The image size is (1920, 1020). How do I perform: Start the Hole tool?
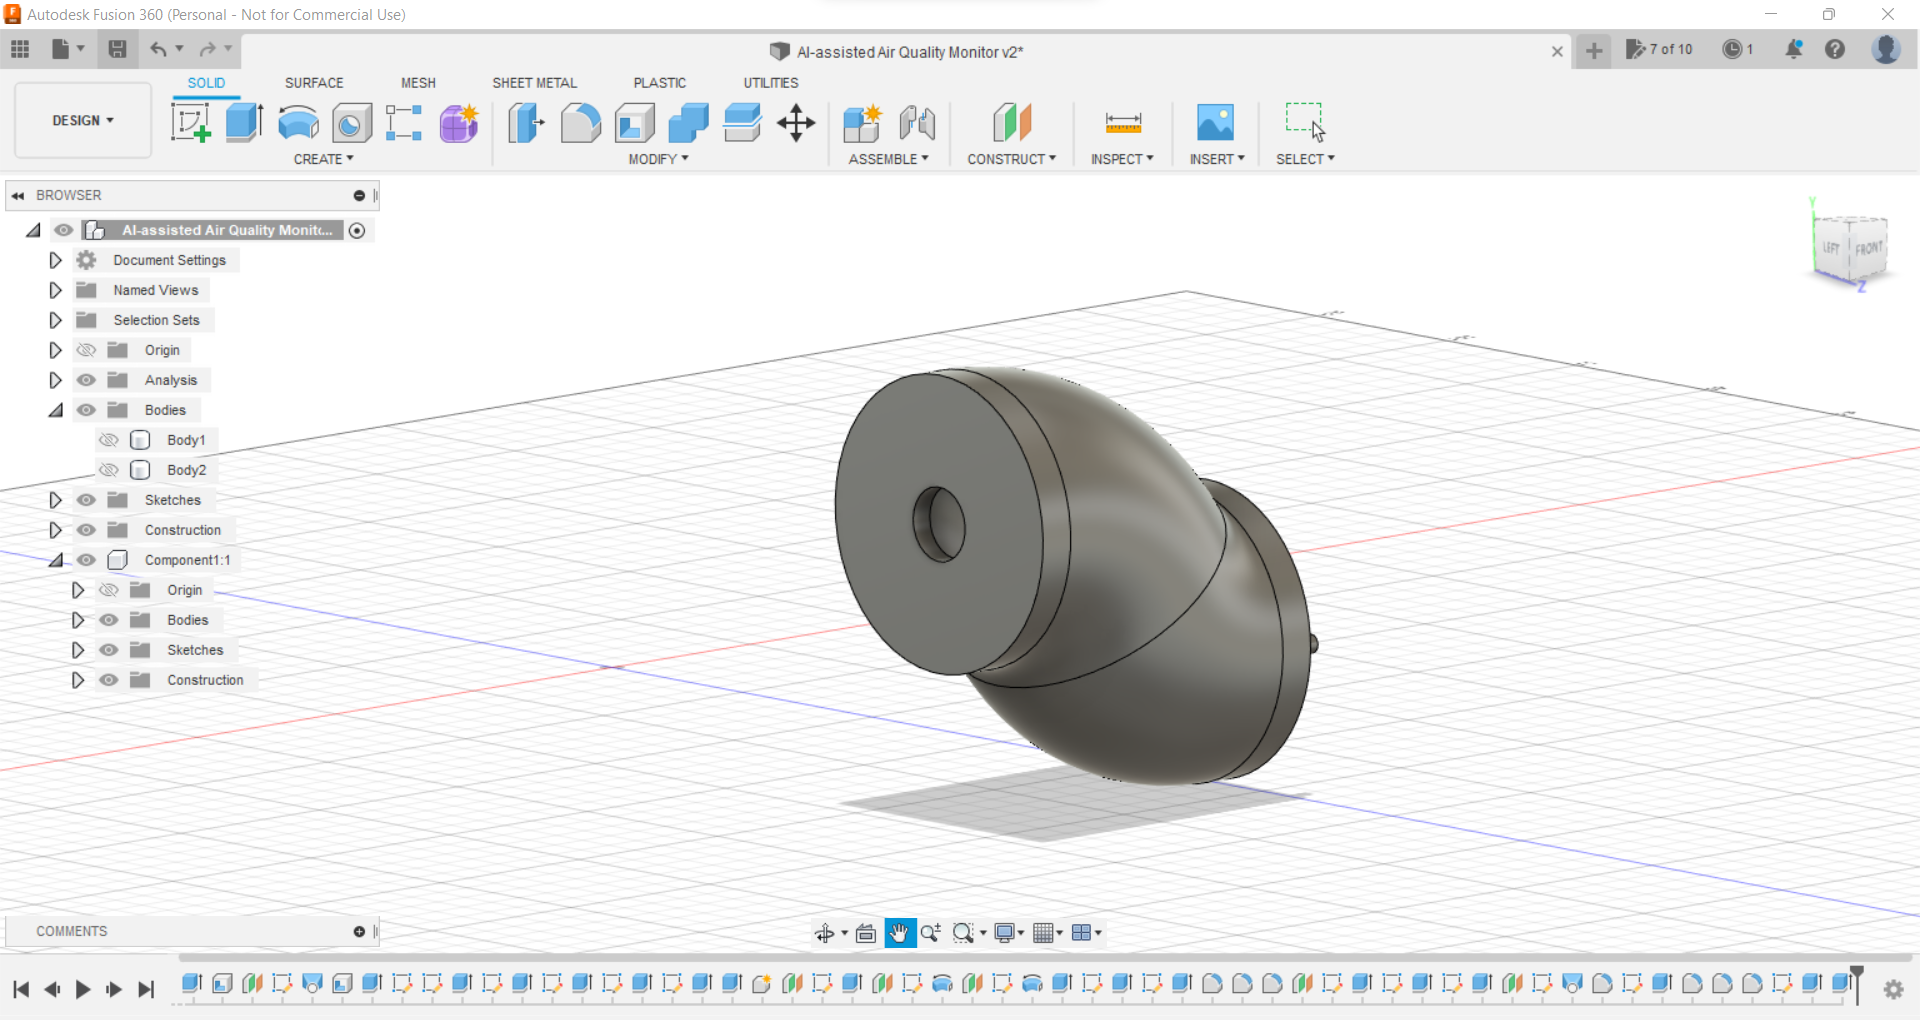pos(351,122)
